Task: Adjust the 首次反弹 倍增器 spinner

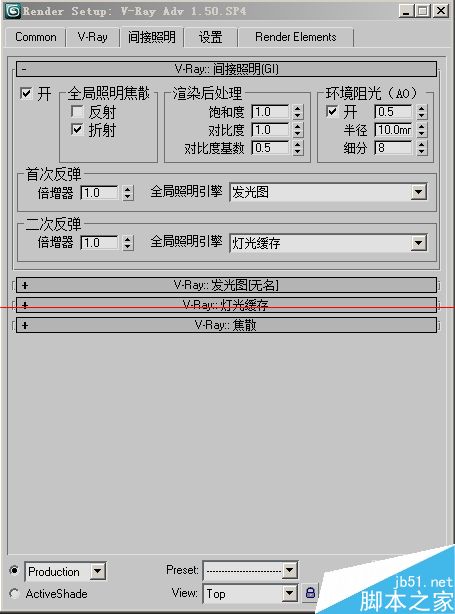Action: click(128, 193)
